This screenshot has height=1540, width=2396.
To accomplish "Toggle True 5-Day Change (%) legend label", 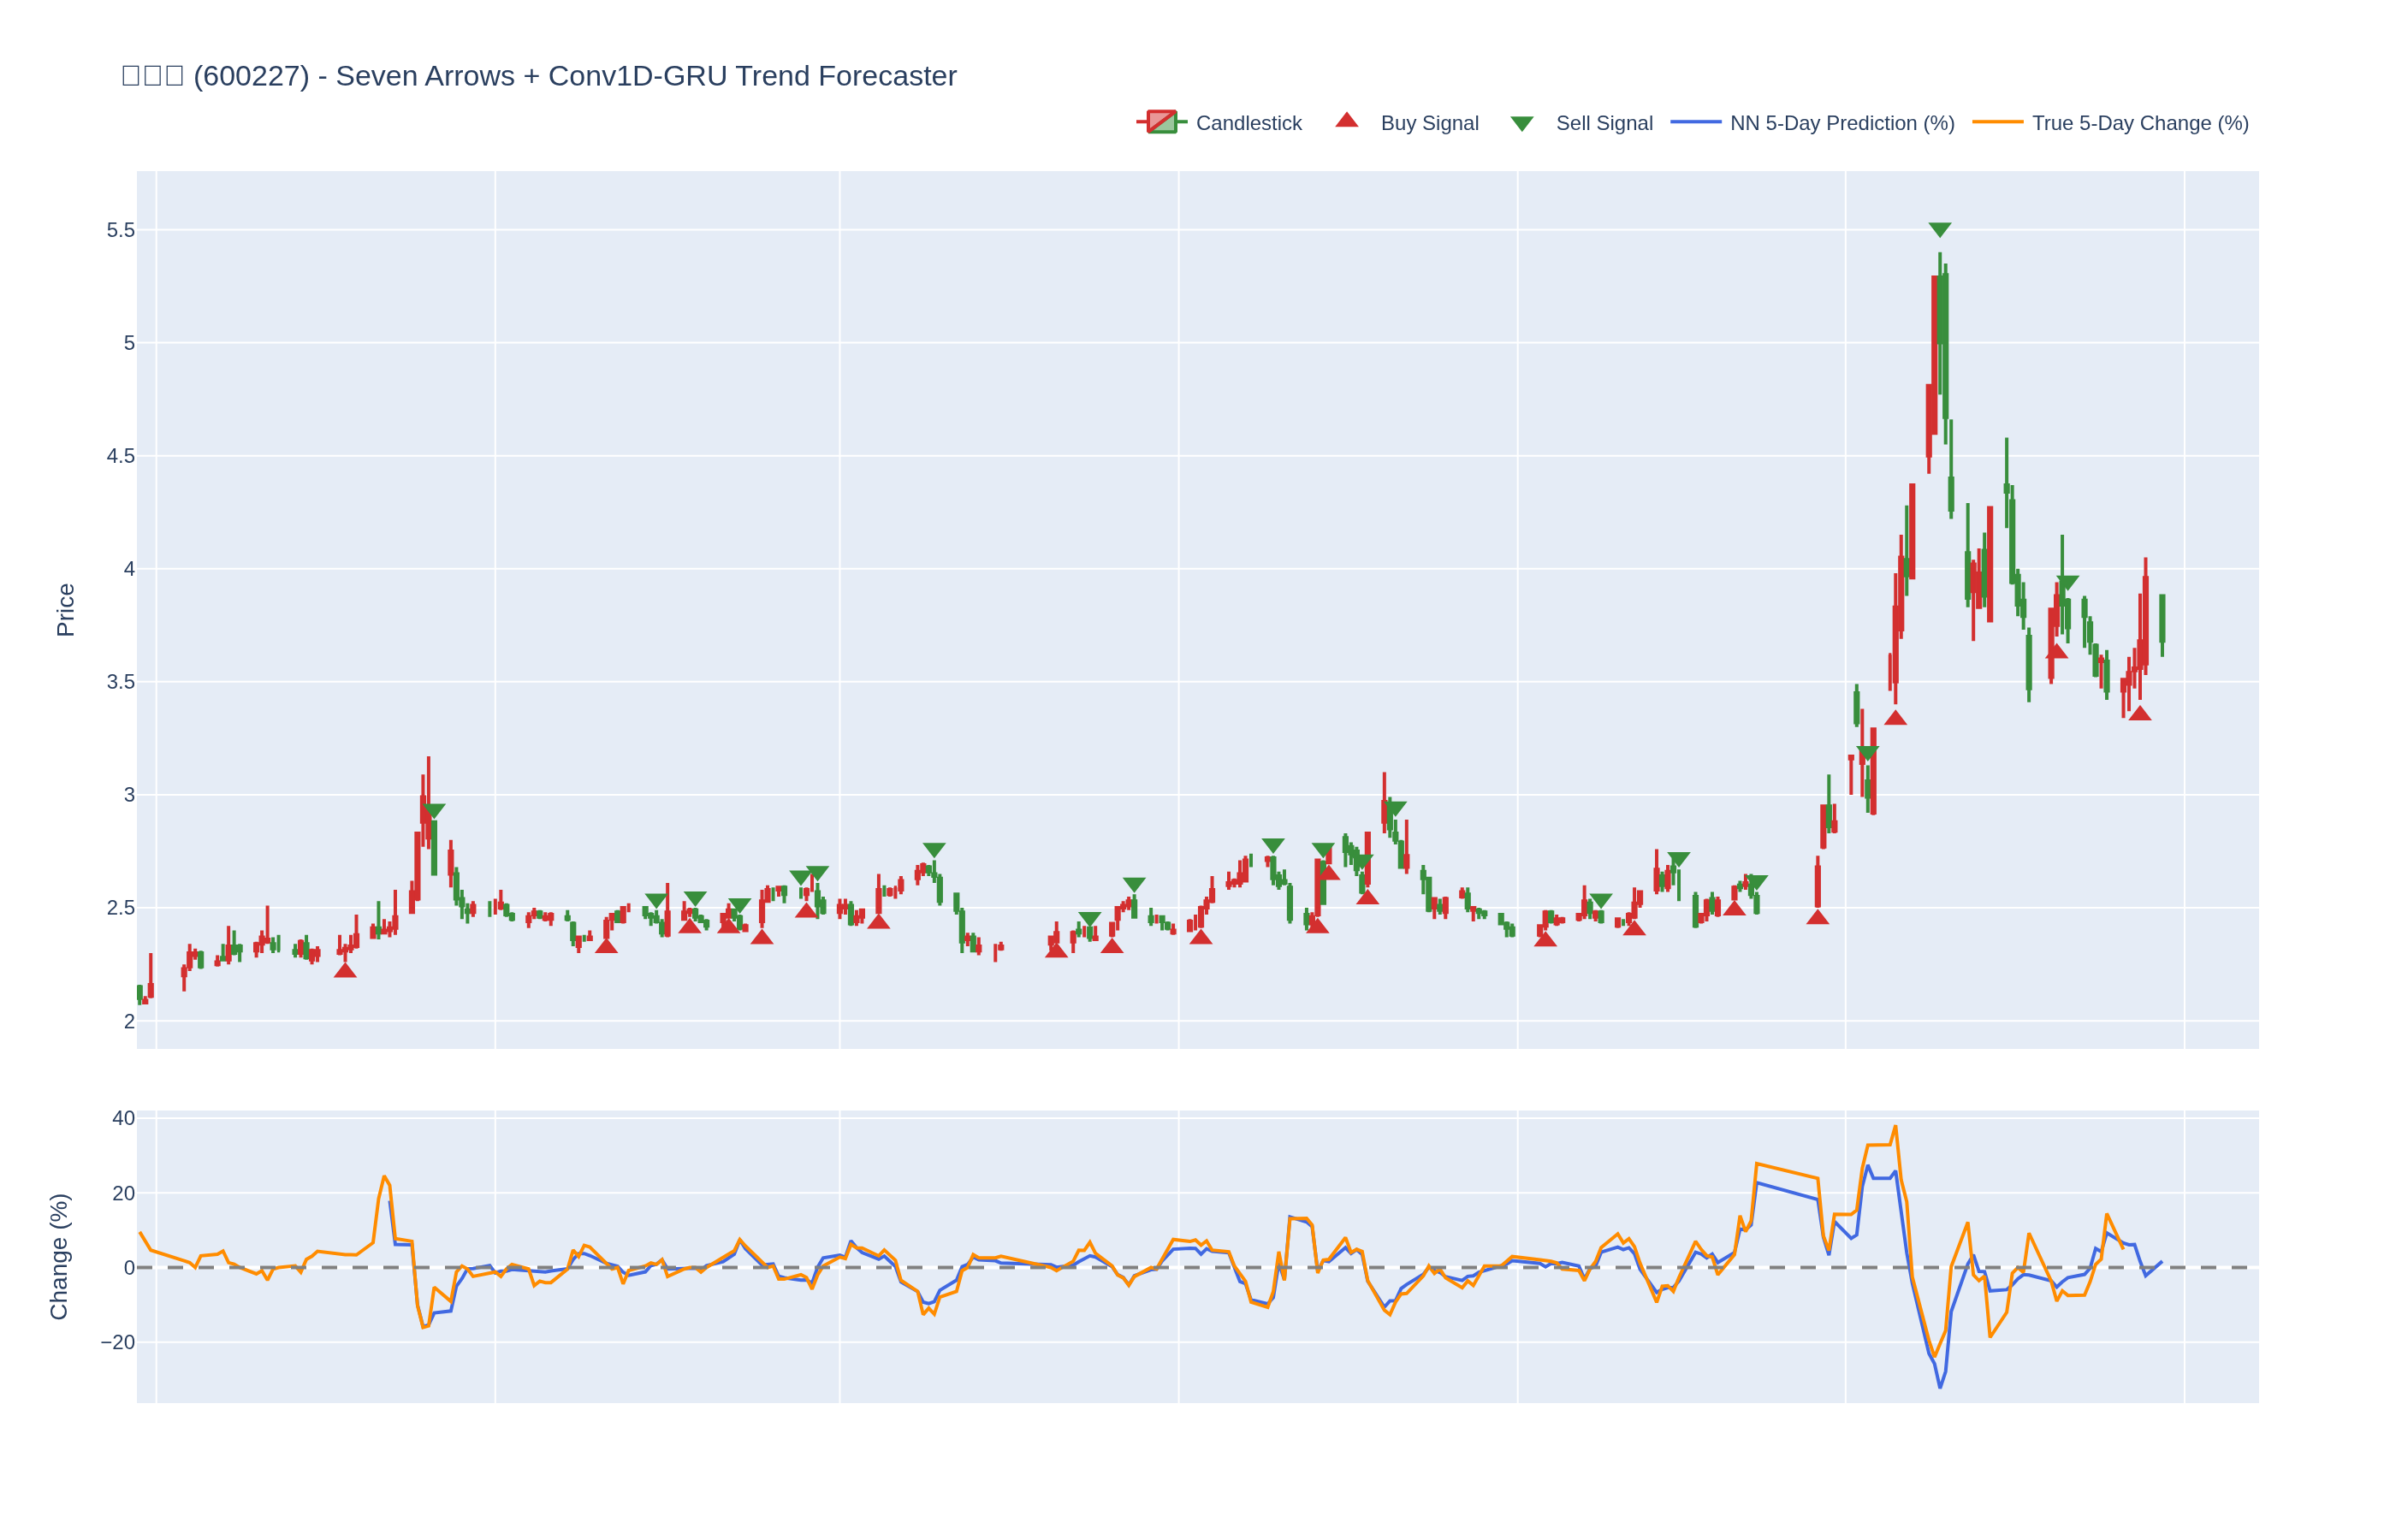I will pyautogui.click(x=2140, y=123).
